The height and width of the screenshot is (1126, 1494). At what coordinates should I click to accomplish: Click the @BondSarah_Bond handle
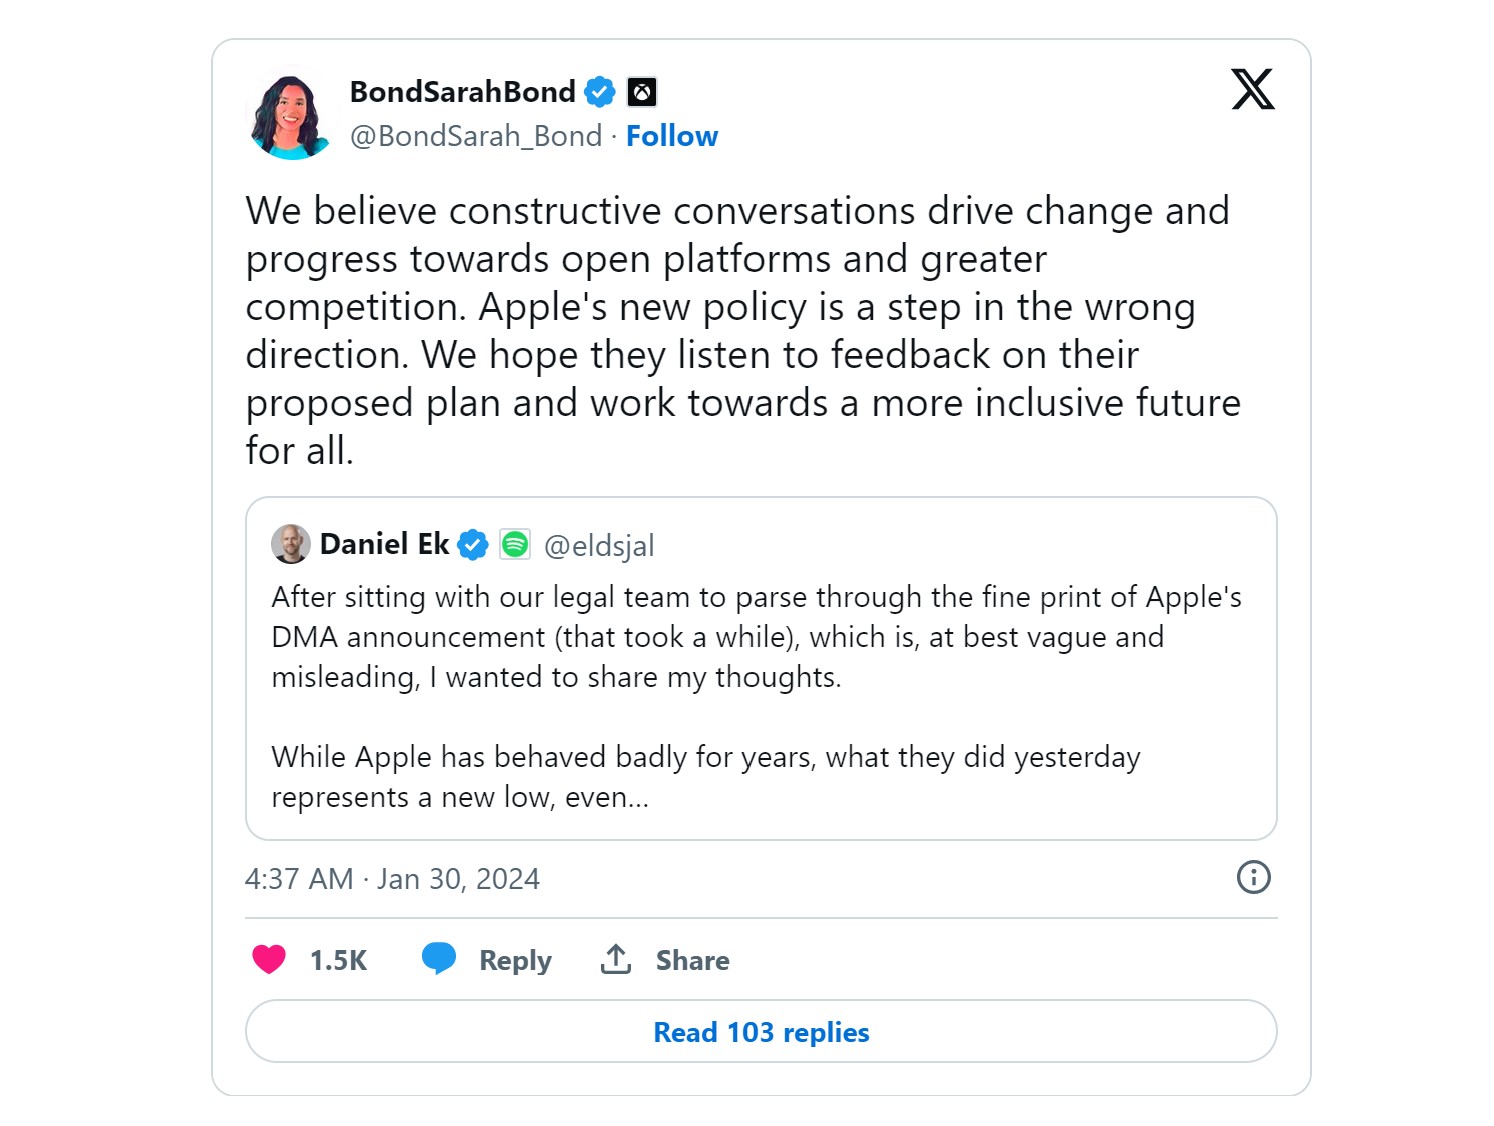[x=476, y=136]
